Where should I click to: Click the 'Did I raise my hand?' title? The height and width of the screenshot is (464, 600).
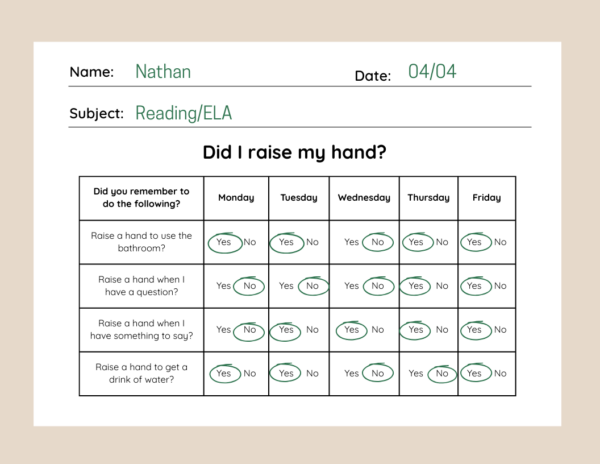pos(294,152)
